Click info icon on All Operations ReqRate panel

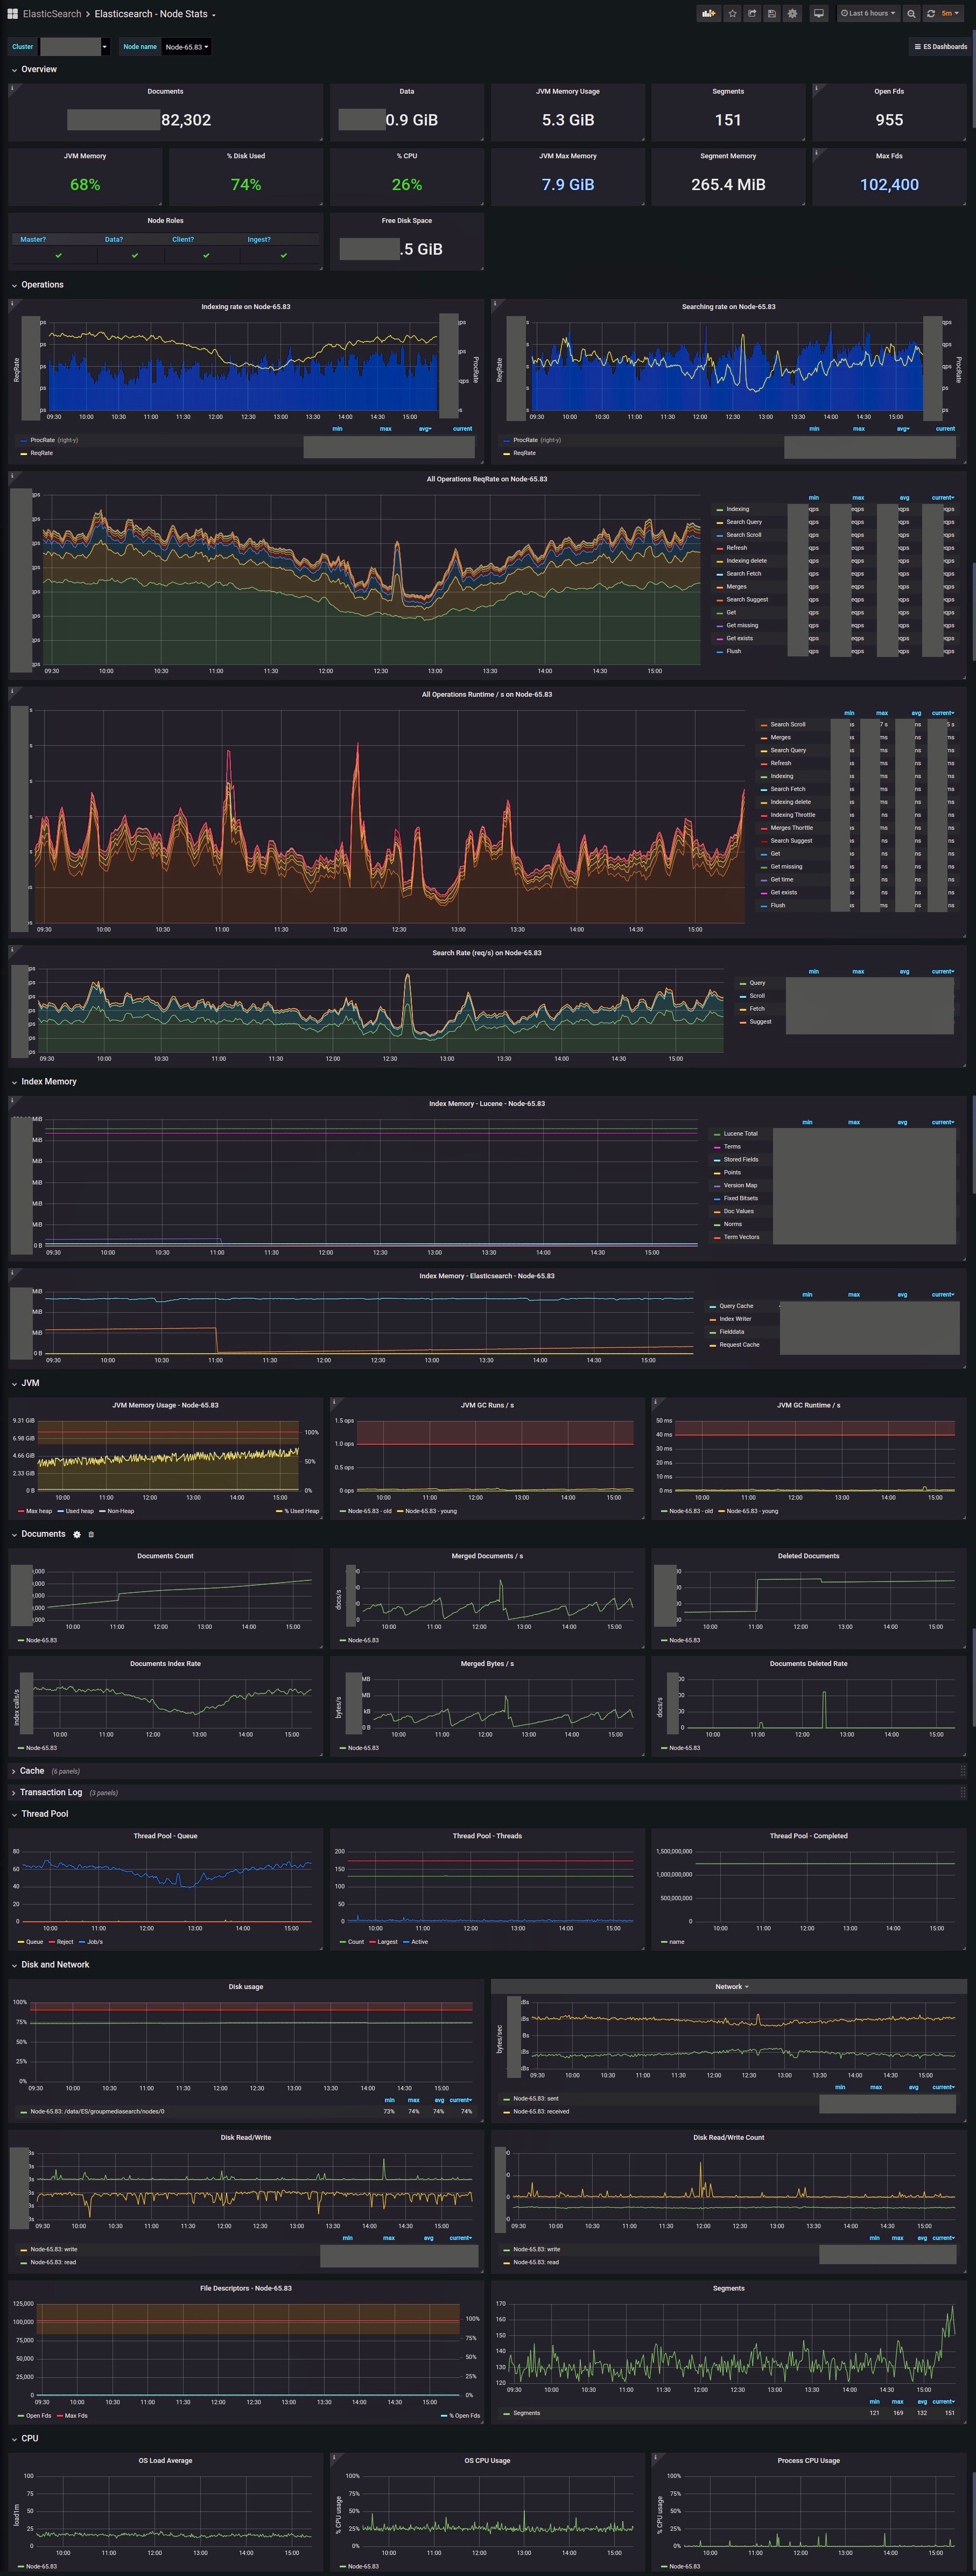(12, 476)
